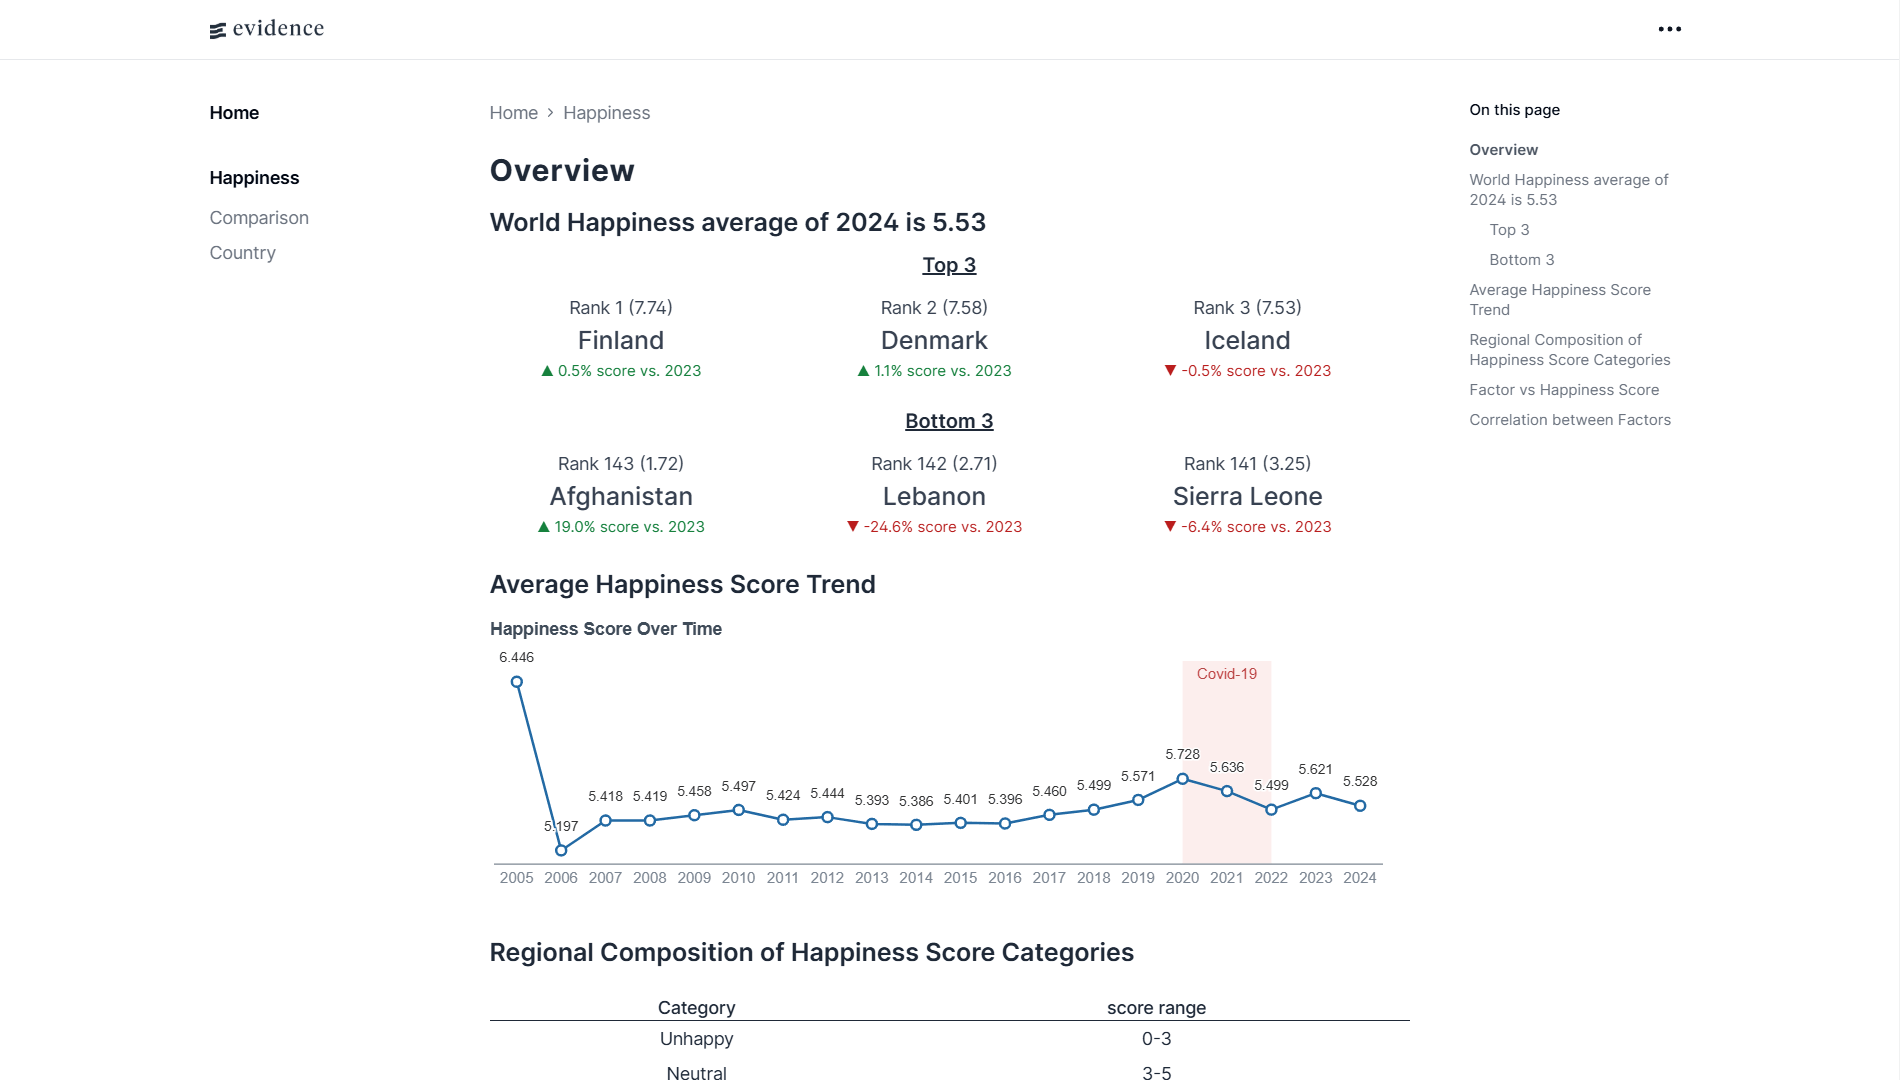
Task: Click the Evidence logo in the header
Action: 266,29
